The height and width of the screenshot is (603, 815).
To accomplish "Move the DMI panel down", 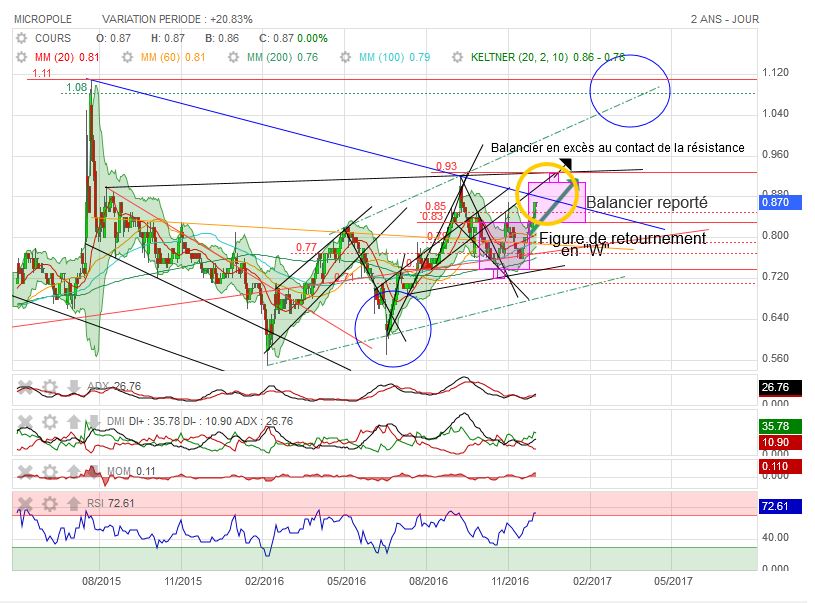I will tap(94, 422).
